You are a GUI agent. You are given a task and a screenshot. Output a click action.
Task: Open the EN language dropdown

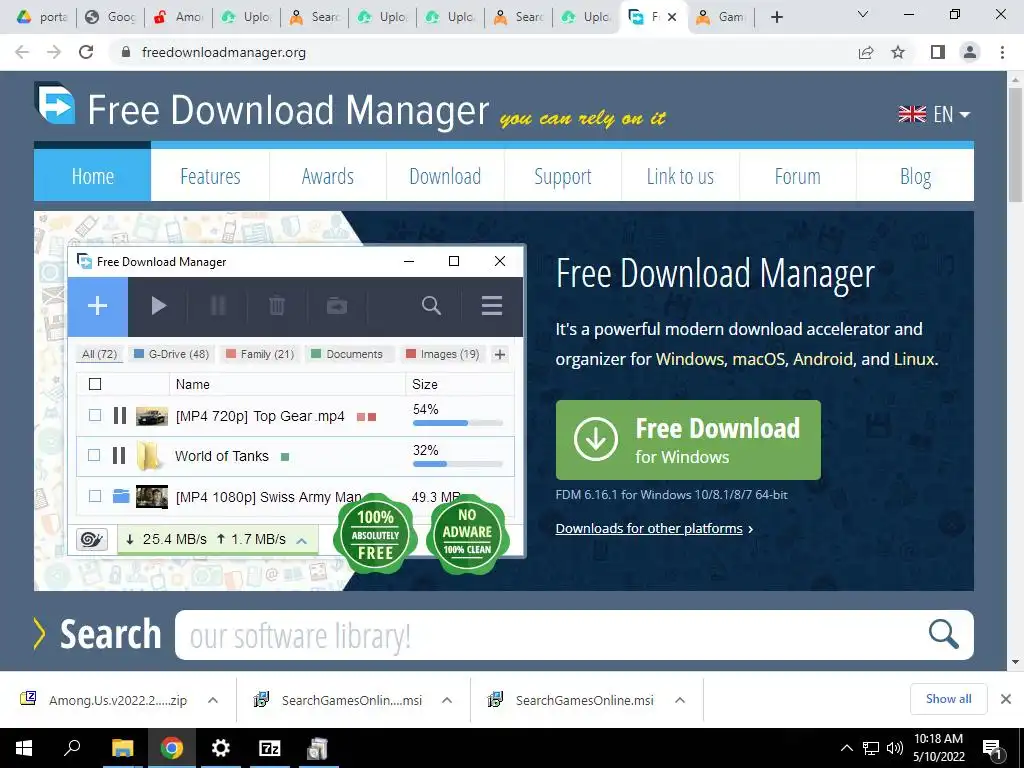coord(935,114)
